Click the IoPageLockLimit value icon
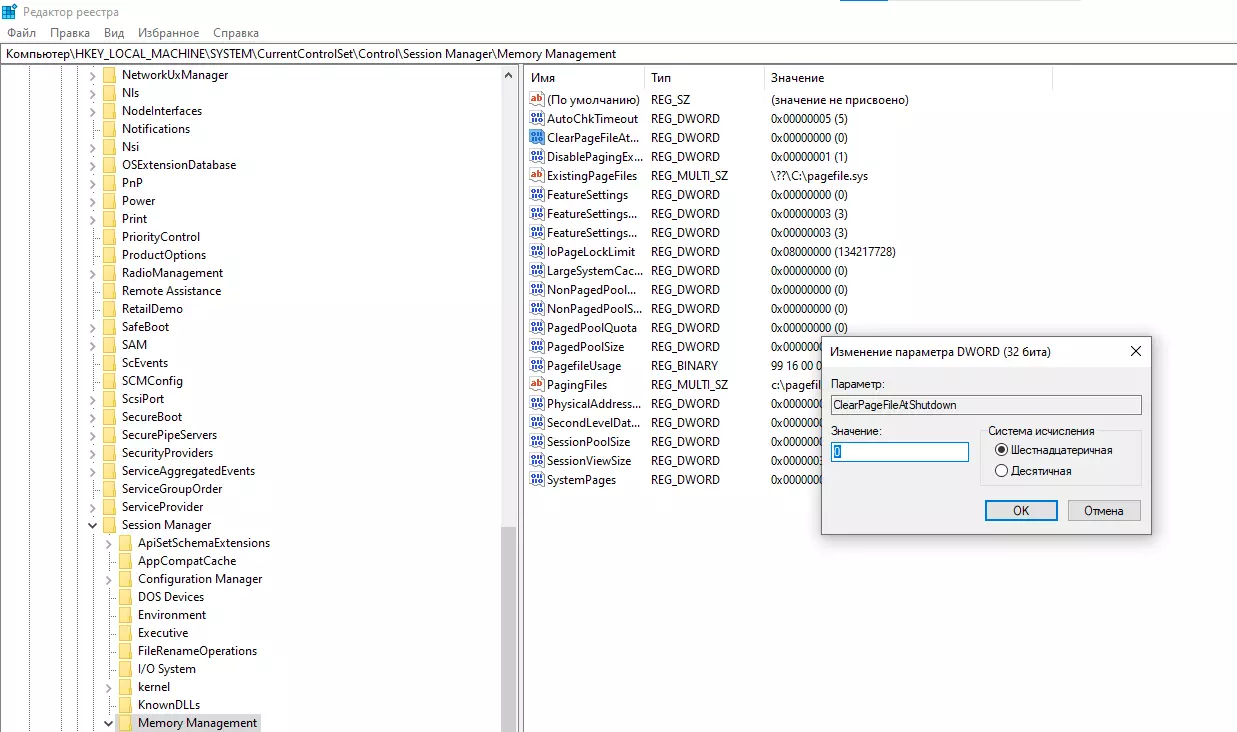The height and width of the screenshot is (732, 1237). coord(536,252)
